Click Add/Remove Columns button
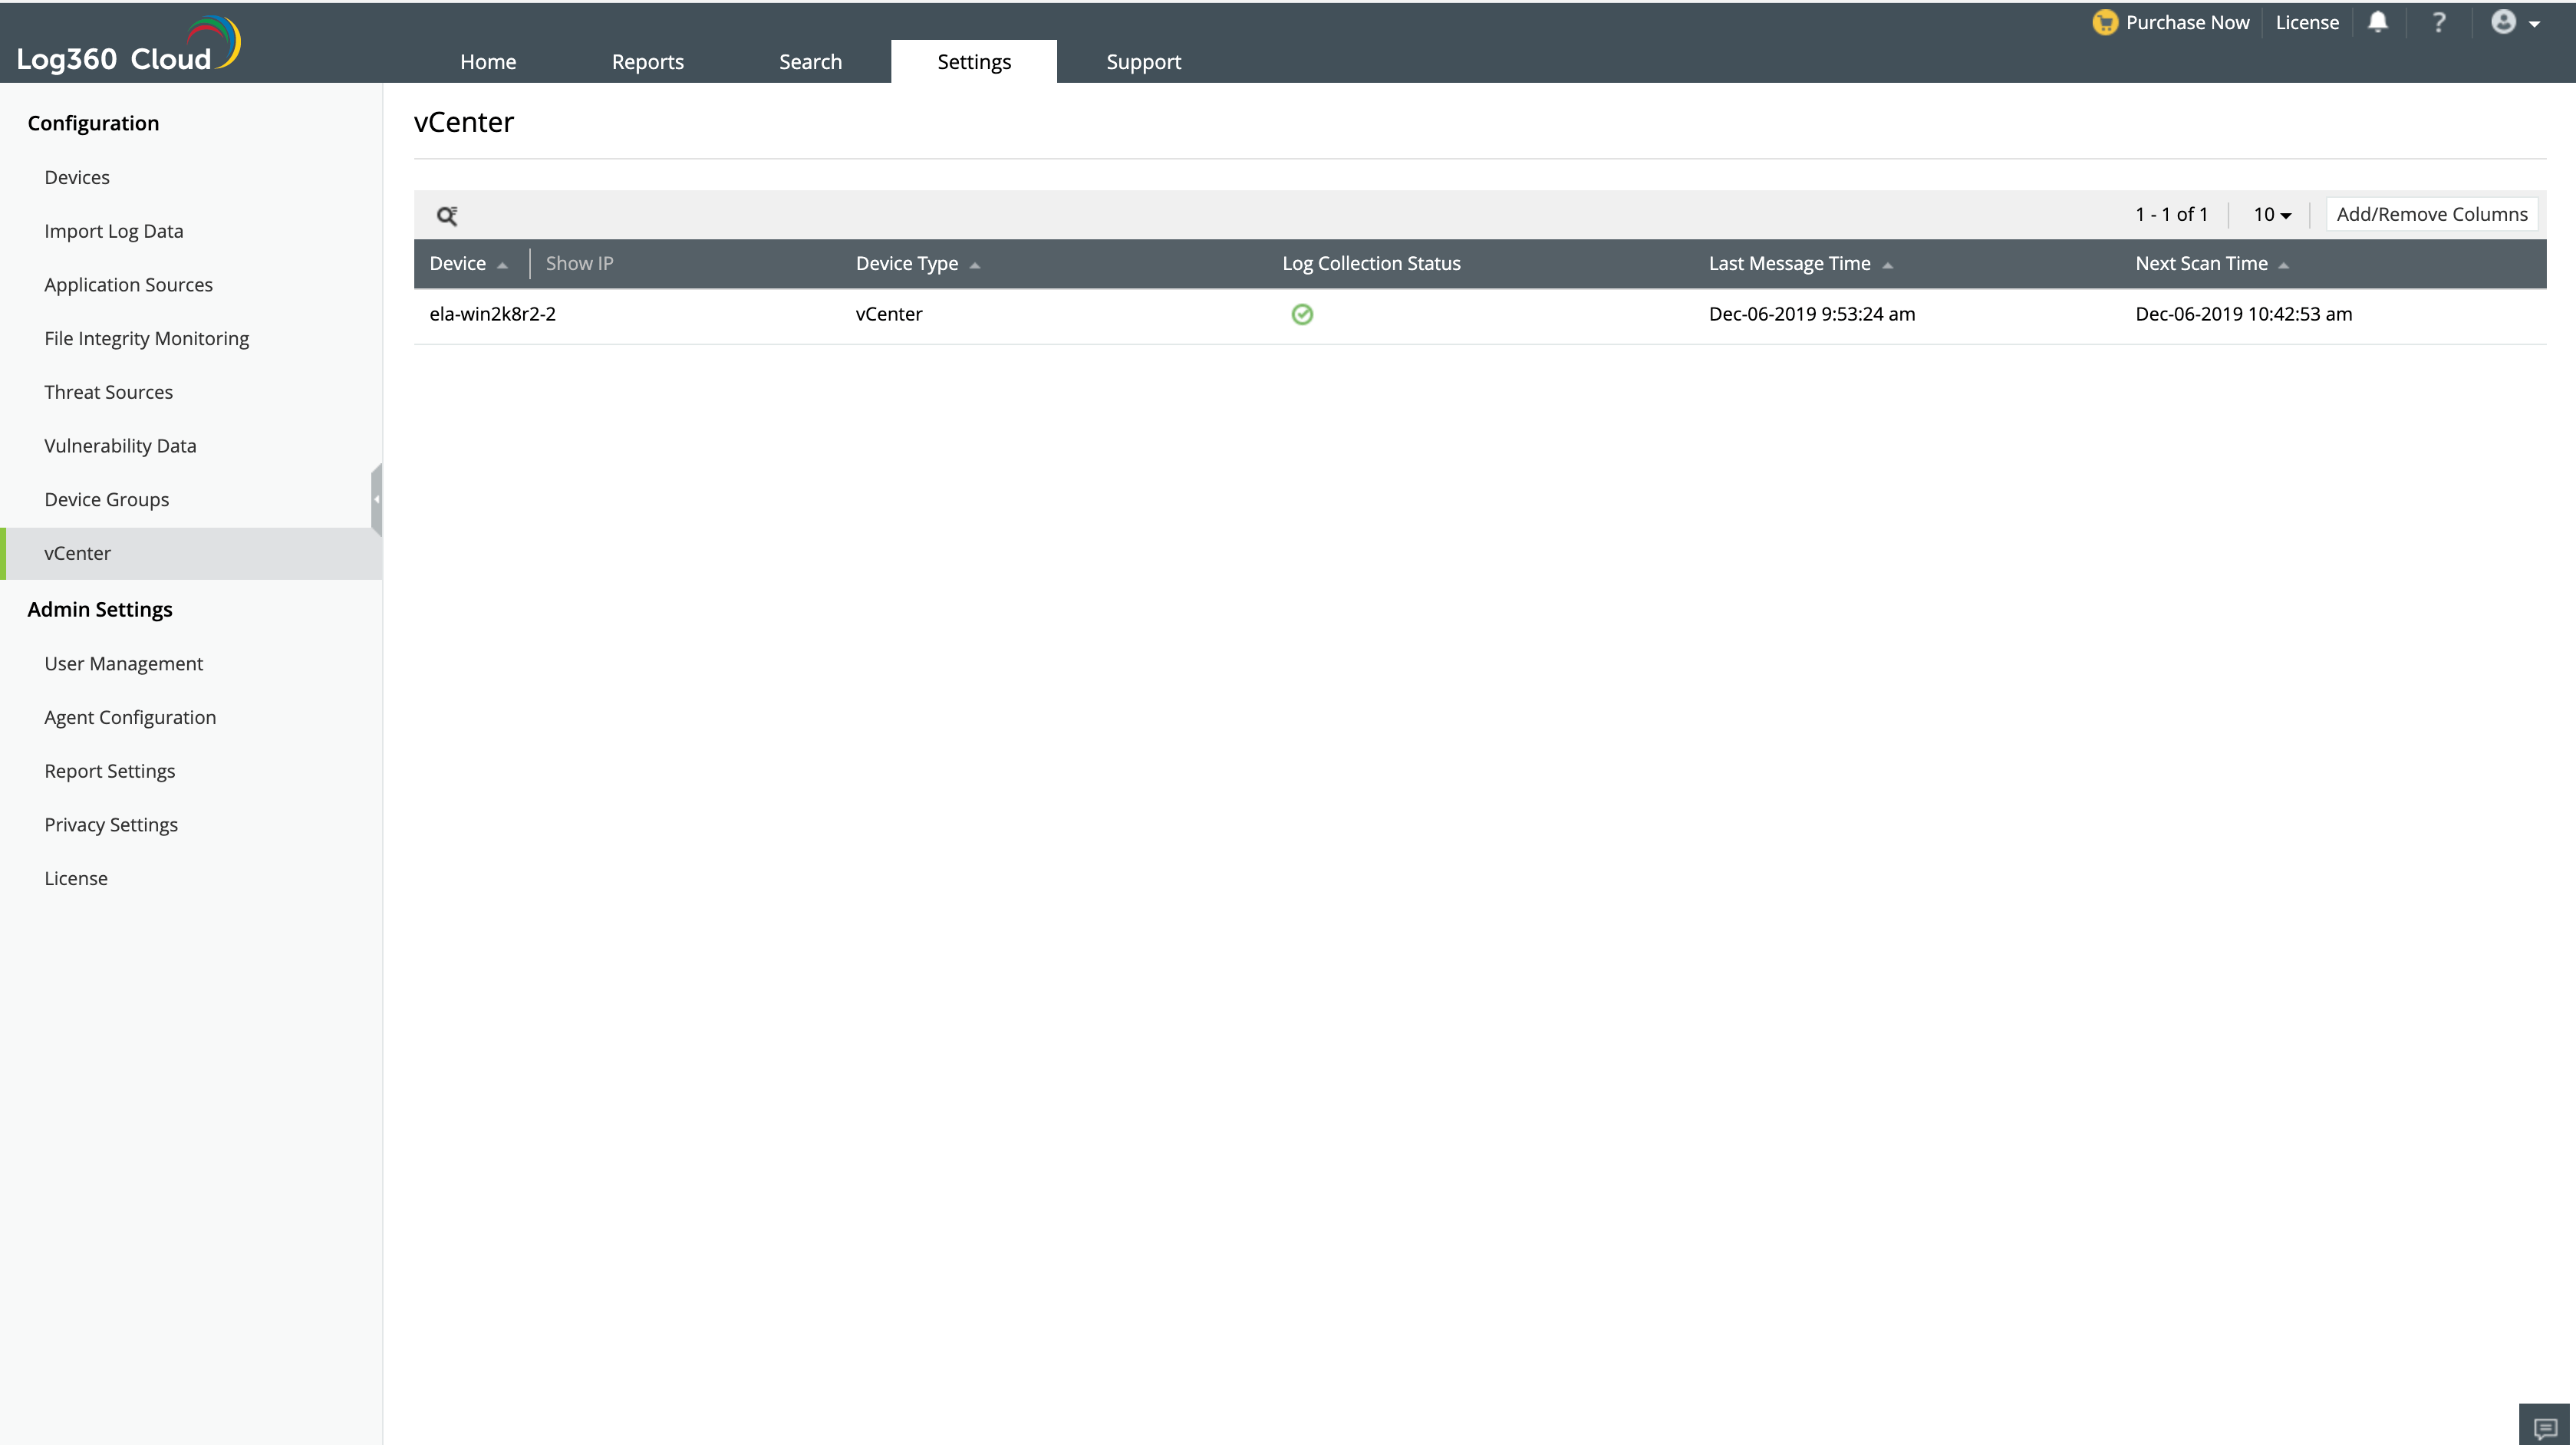Image resolution: width=2576 pixels, height=1445 pixels. pyautogui.click(x=2431, y=214)
